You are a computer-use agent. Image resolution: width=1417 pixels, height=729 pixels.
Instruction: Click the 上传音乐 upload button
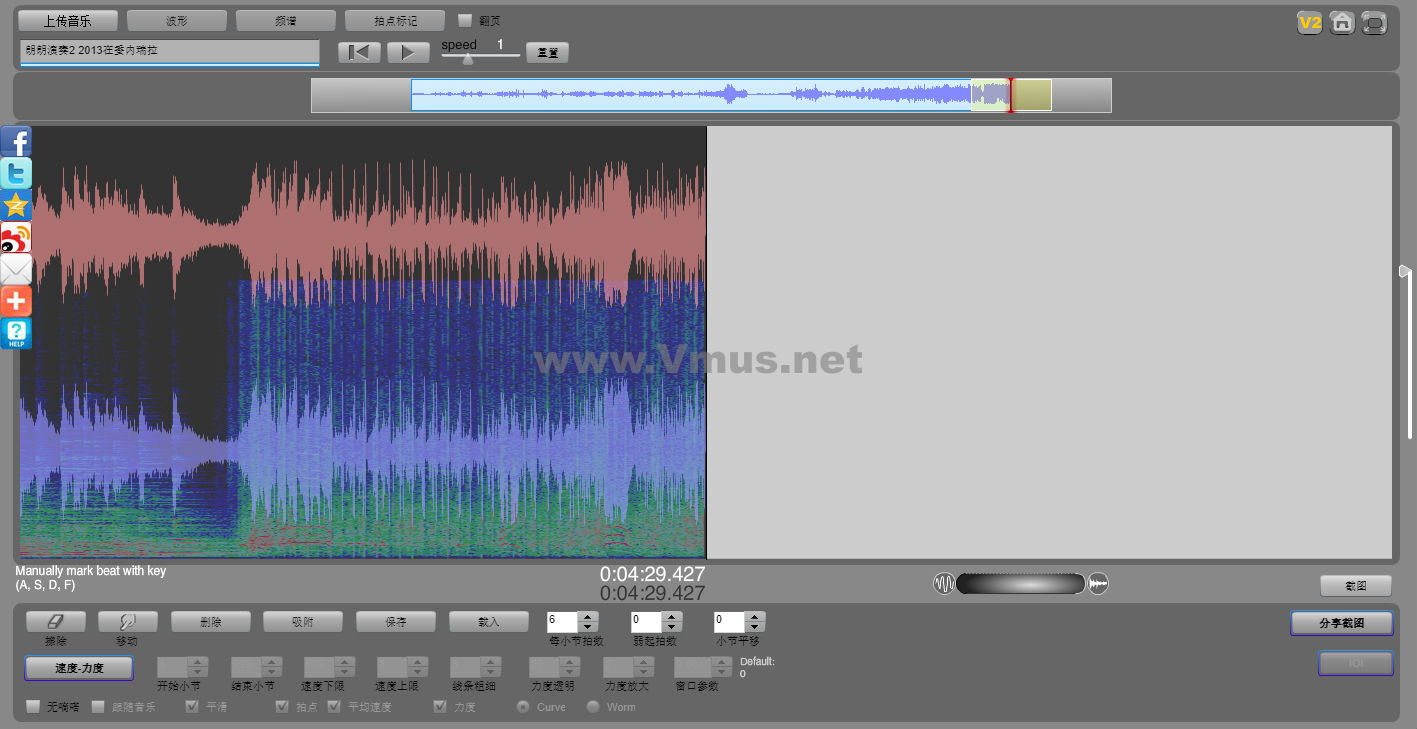68,20
